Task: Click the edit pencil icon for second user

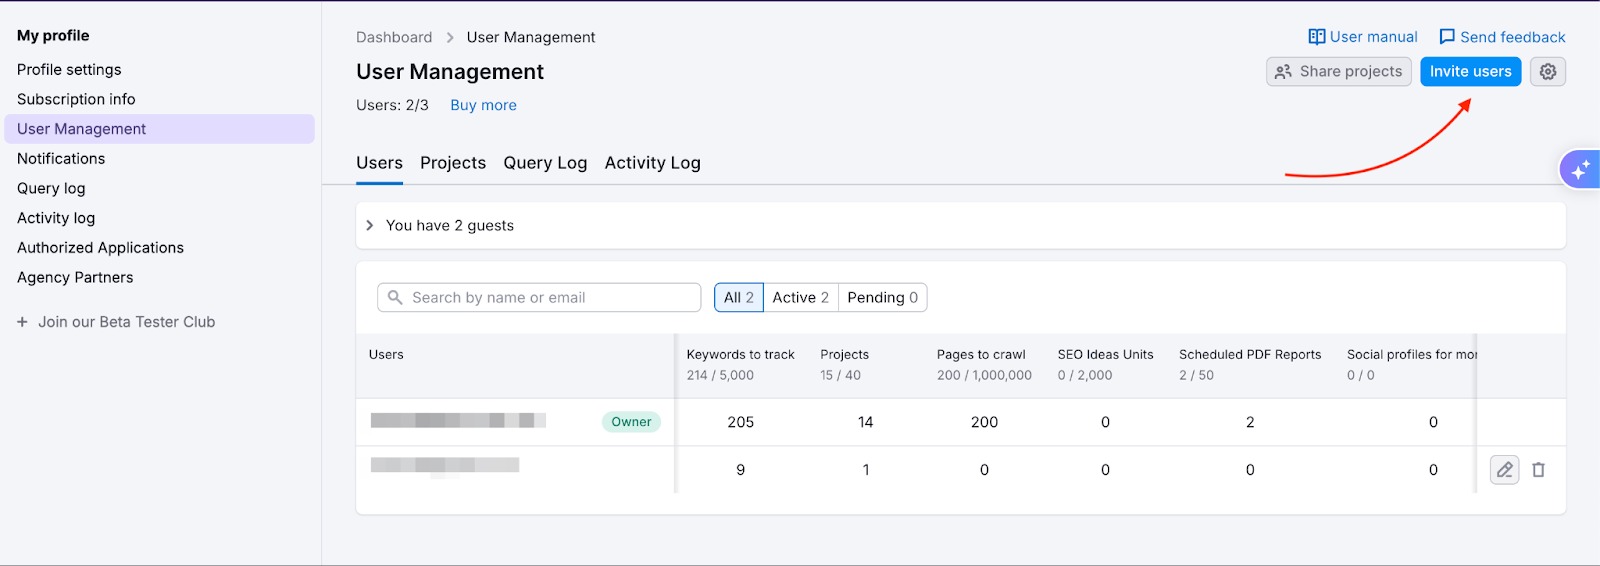Action: tap(1504, 470)
